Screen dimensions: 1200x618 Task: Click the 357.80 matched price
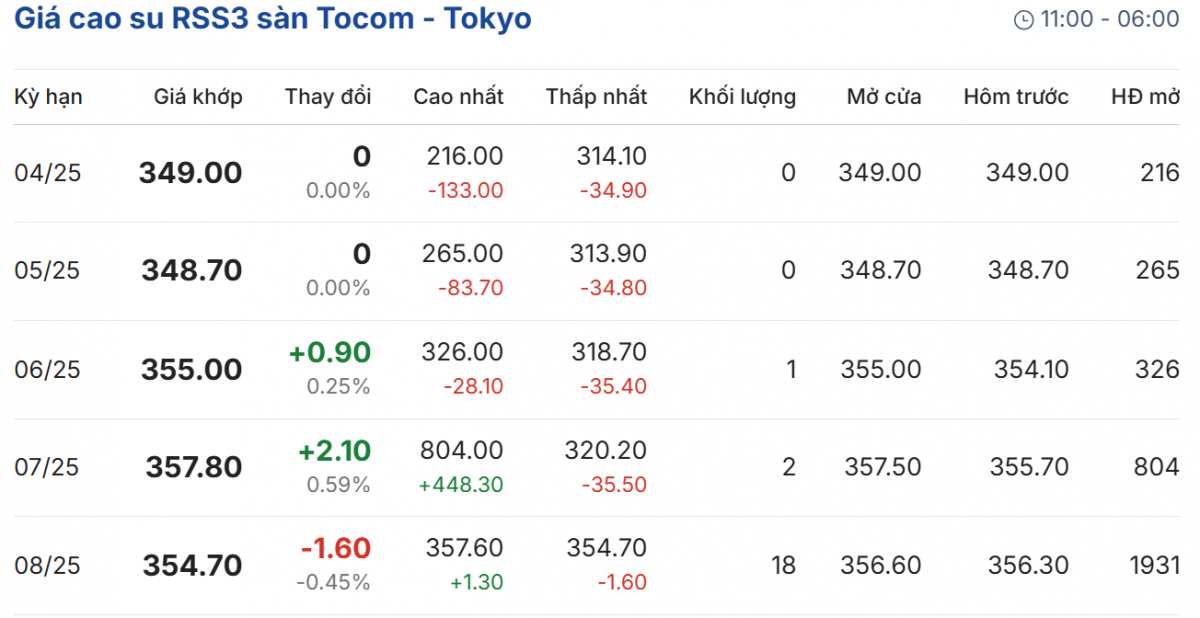point(194,467)
